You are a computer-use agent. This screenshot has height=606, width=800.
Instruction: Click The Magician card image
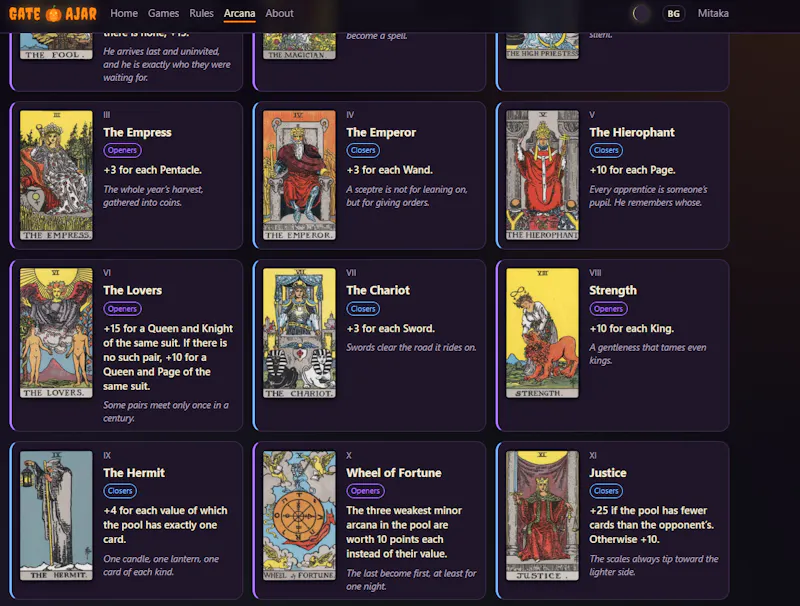299,46
